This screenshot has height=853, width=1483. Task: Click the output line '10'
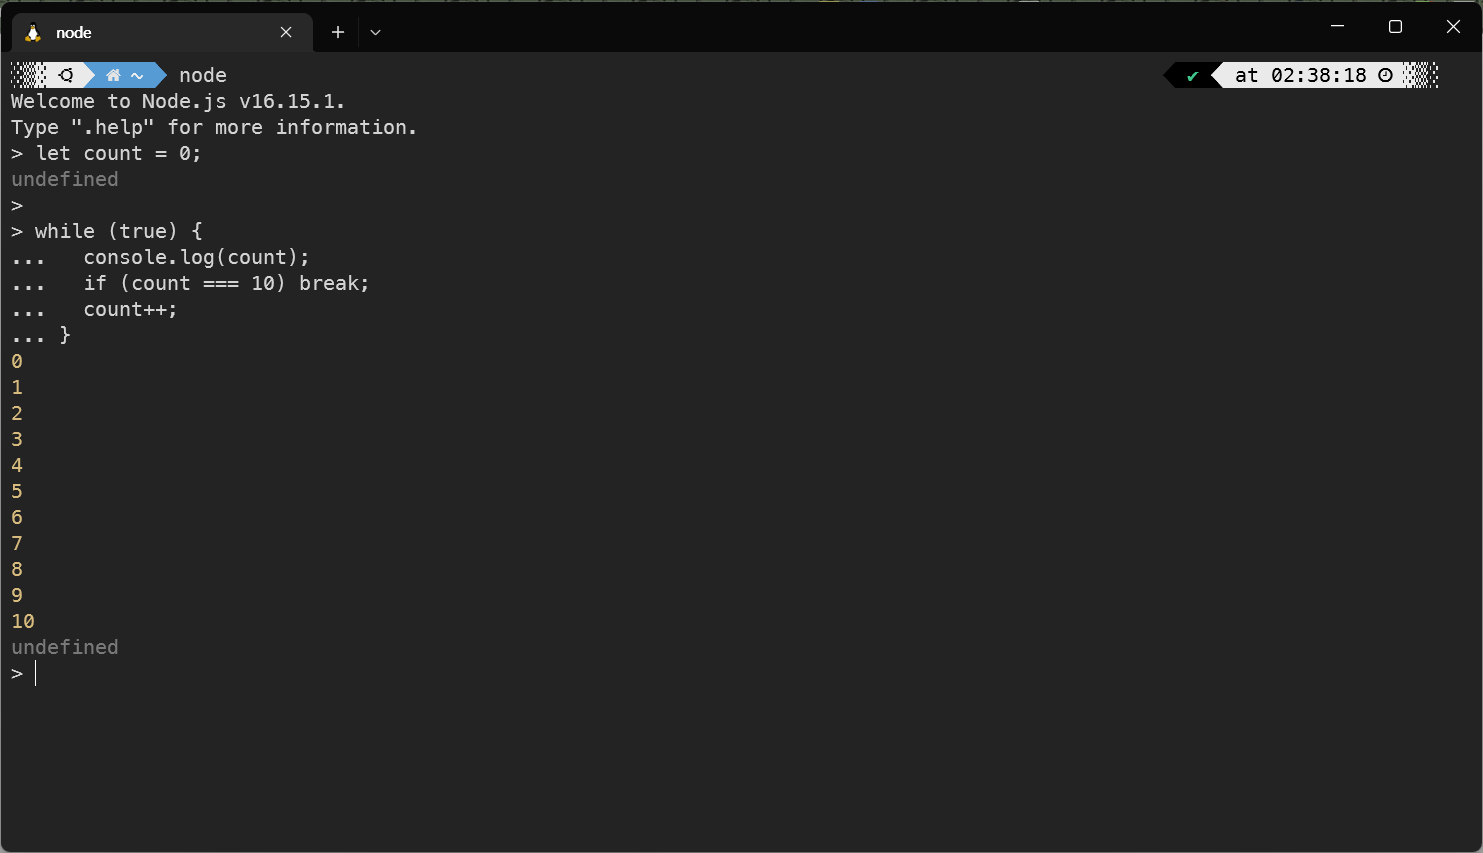[x=23, y=621]
